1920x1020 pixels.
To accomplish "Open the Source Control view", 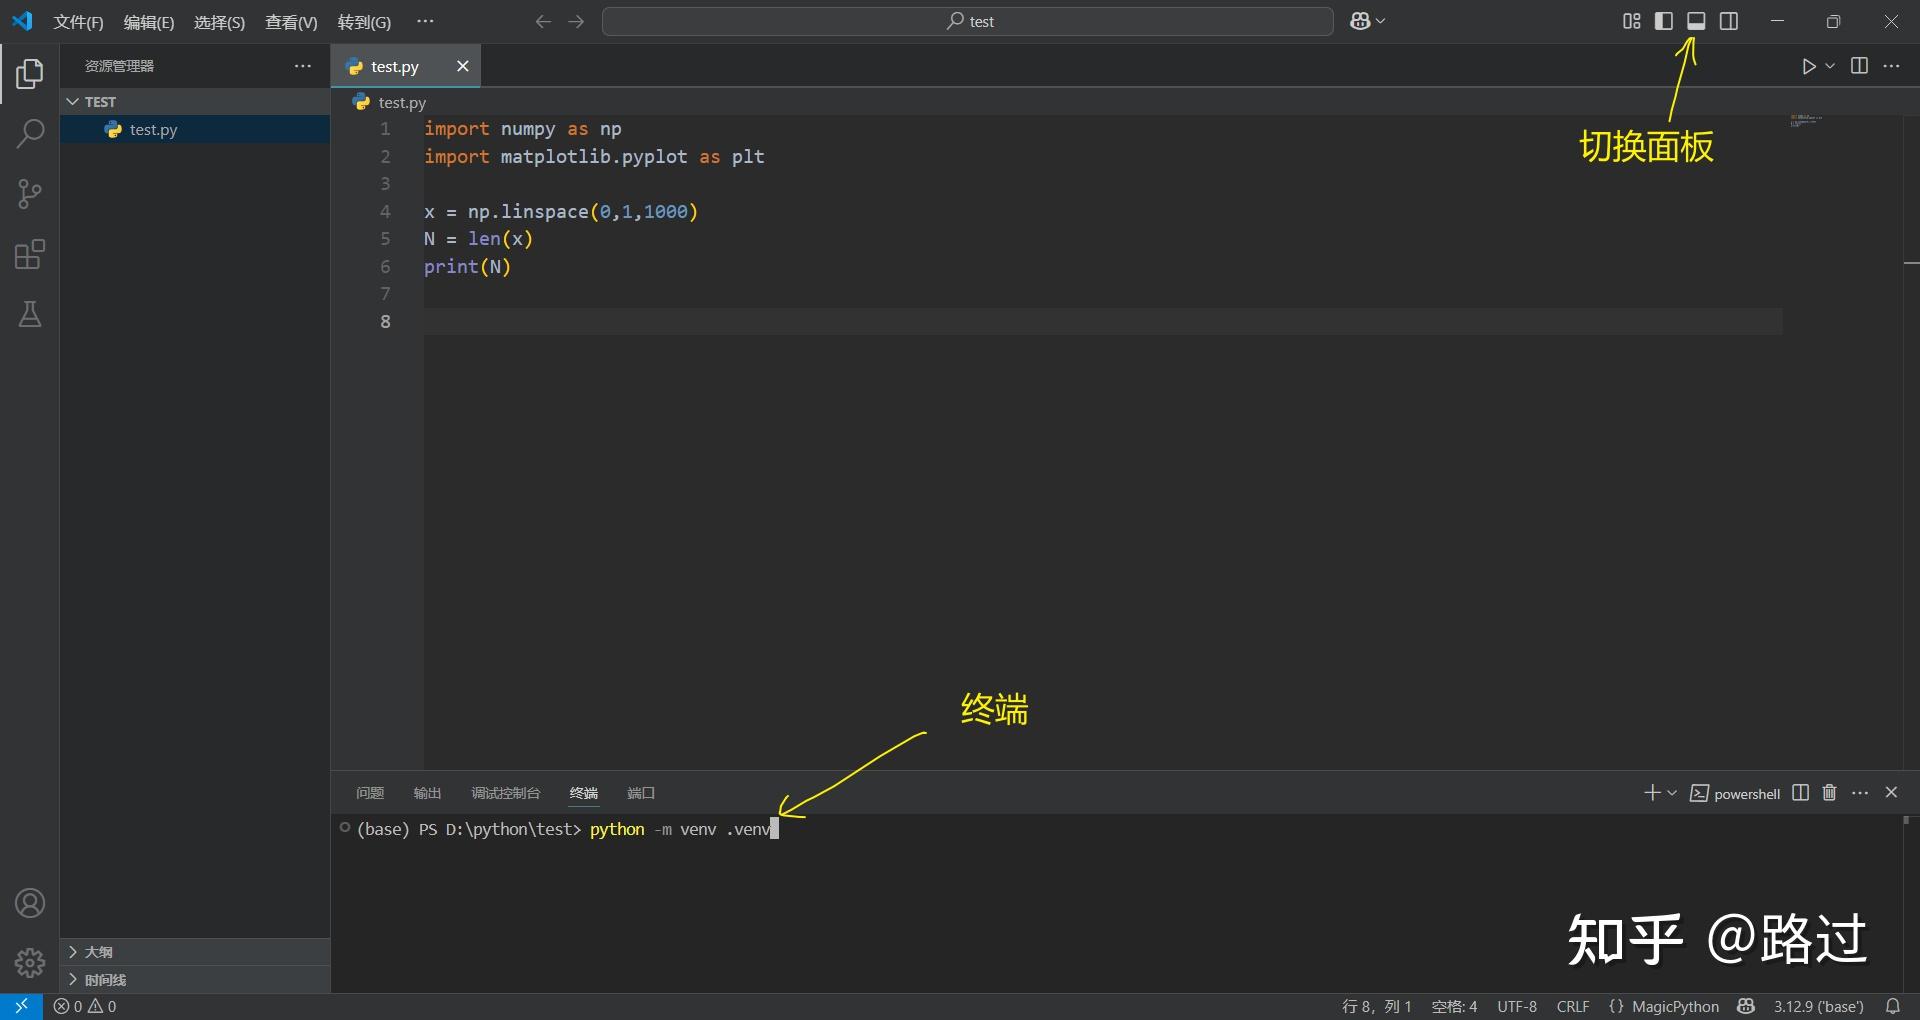I will 29,194.
